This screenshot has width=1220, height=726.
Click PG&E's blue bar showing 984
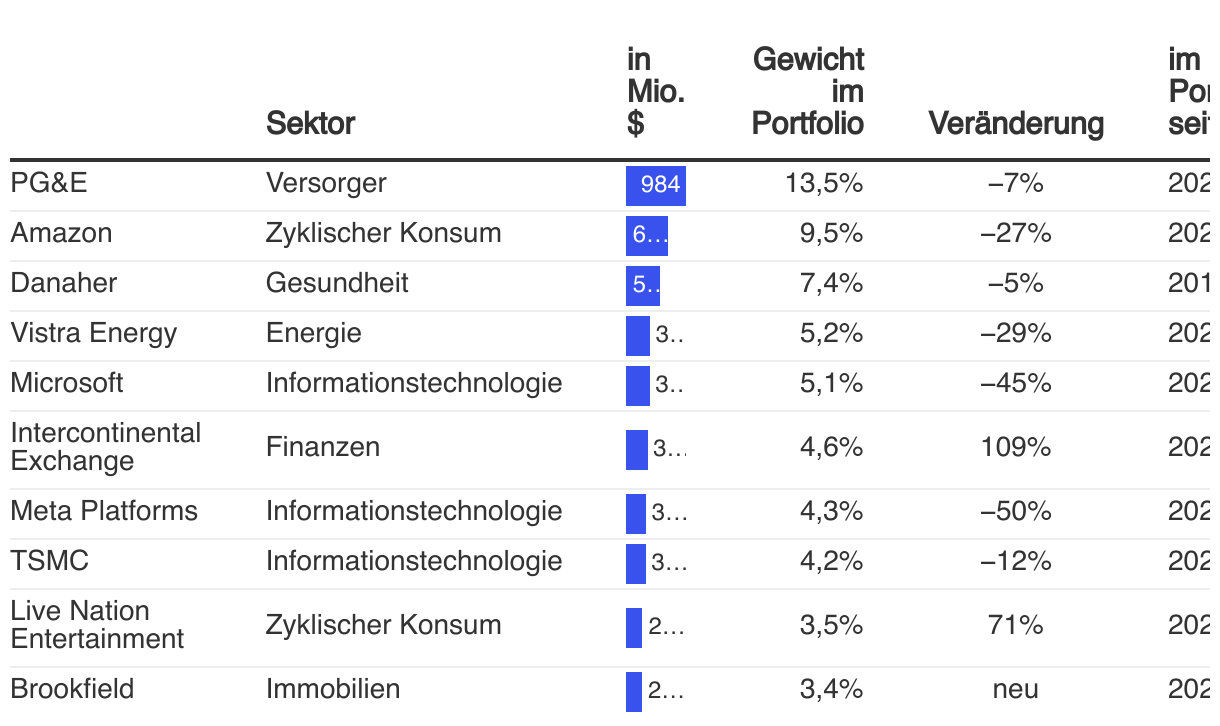(x=656, y=185)
